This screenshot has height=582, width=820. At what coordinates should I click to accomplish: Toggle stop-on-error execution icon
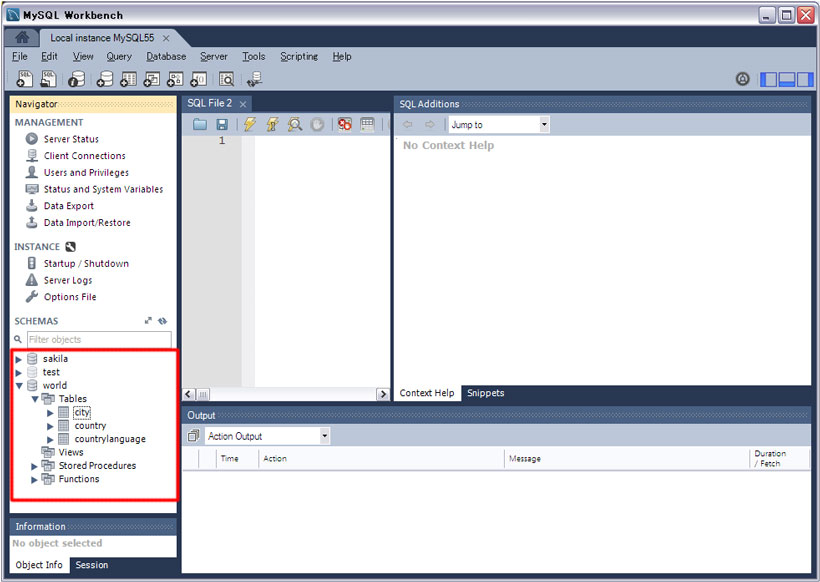344,124
